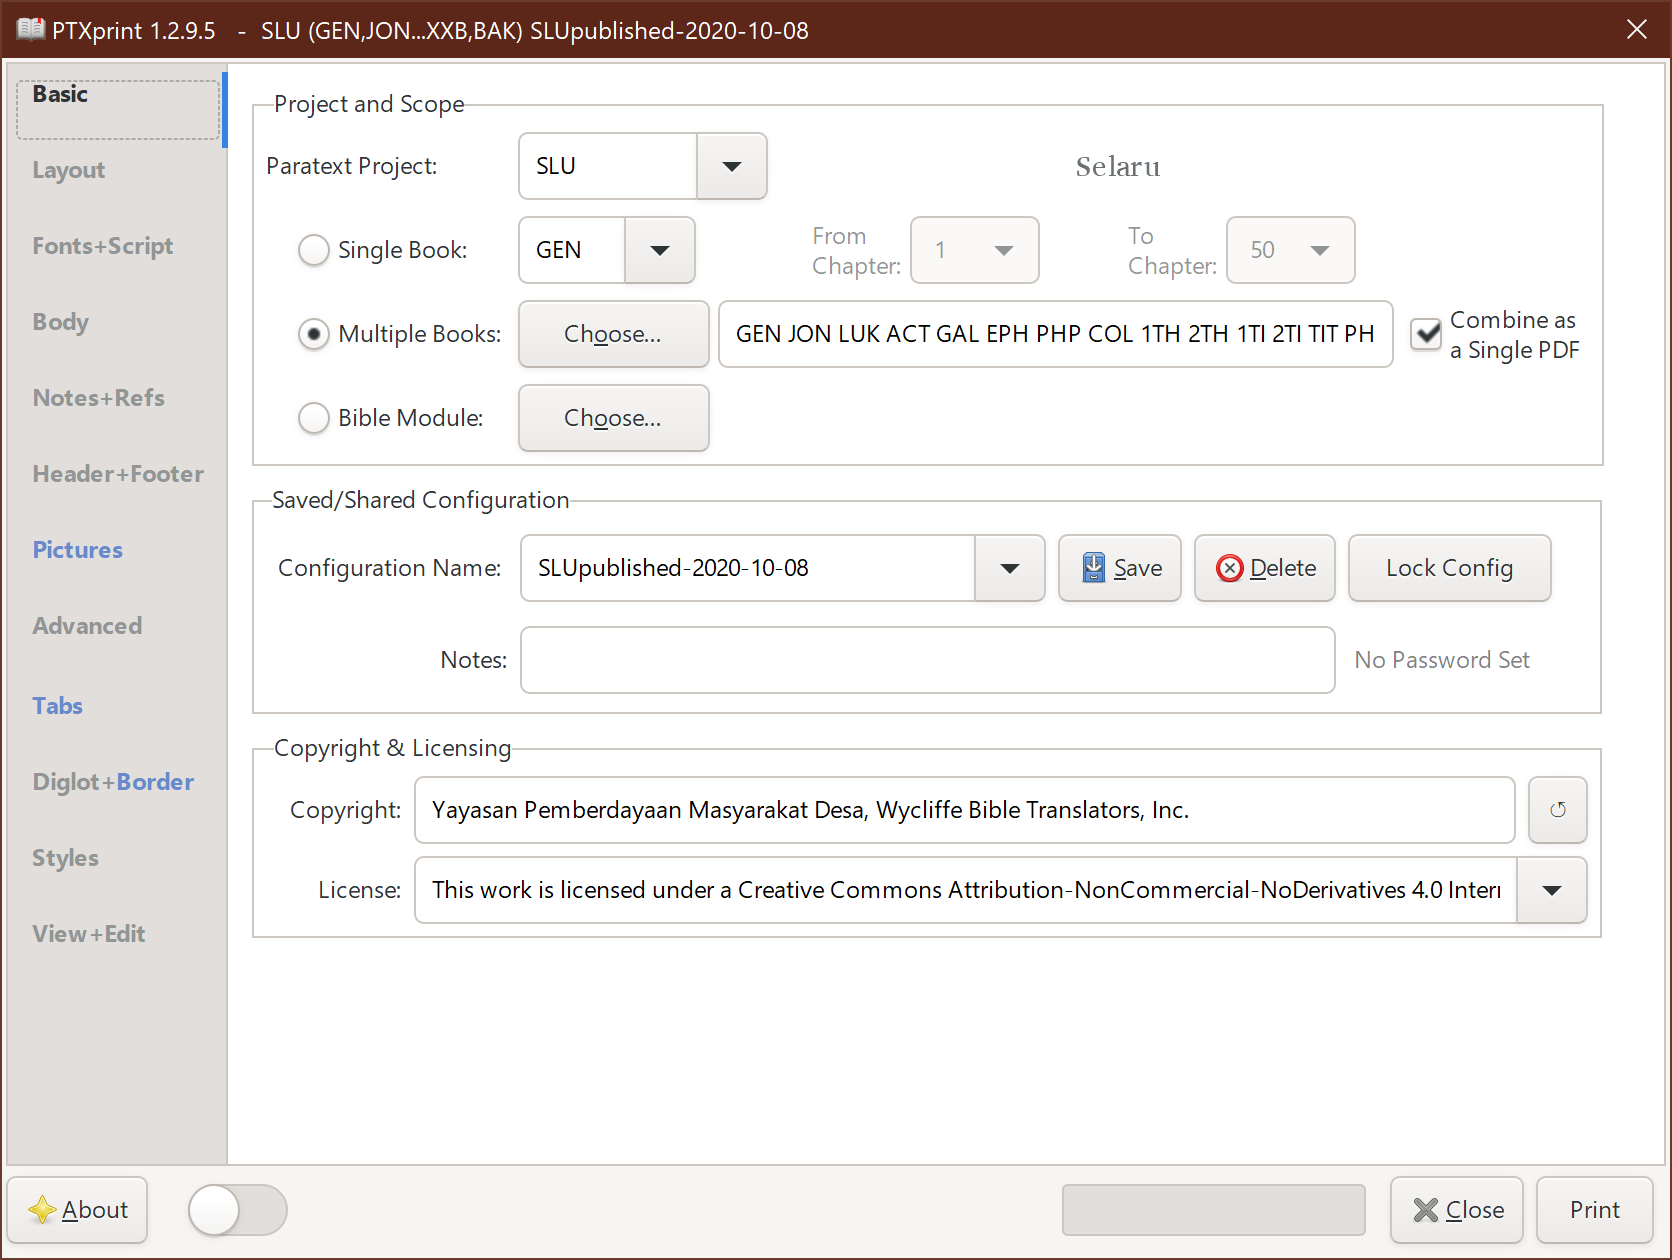Open the About dialog
The image size is (1672, 1260).
pos(77,1210)
